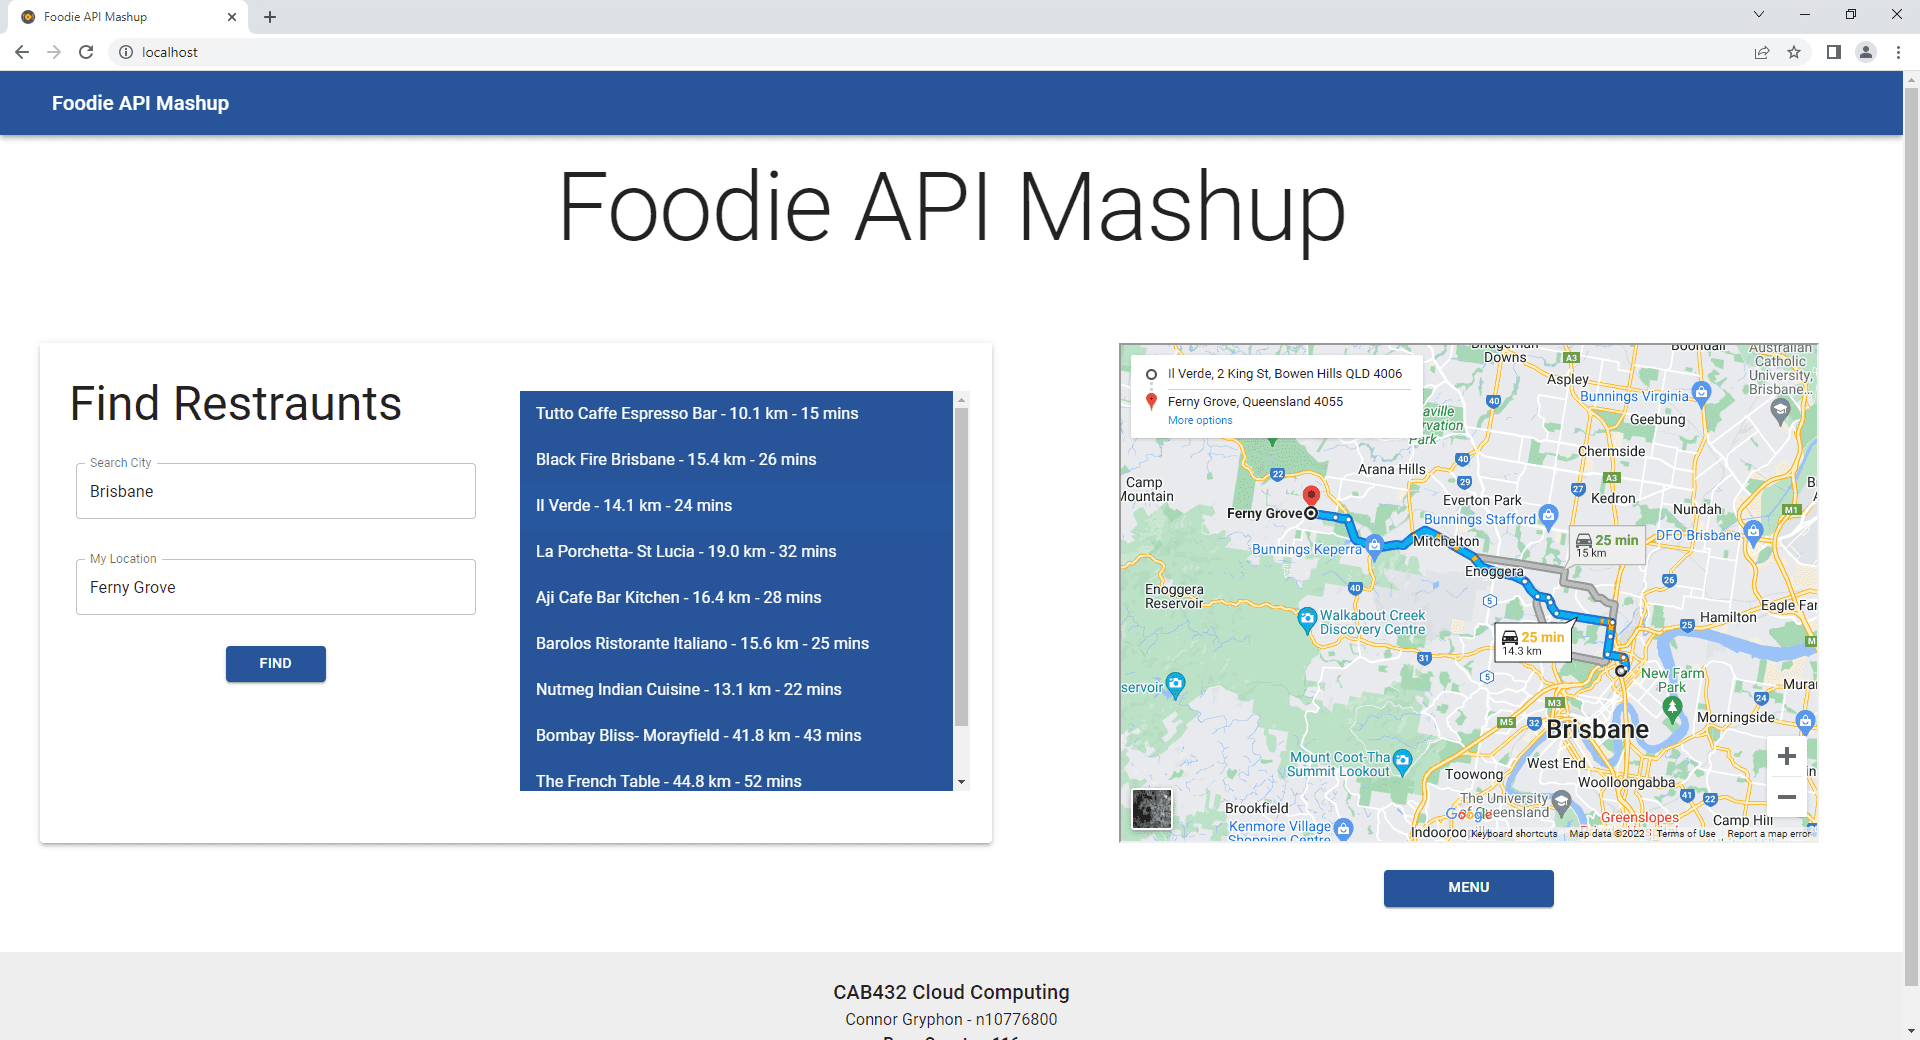
Task: Click the Search City input field
Action: click(x=276, y=491)
